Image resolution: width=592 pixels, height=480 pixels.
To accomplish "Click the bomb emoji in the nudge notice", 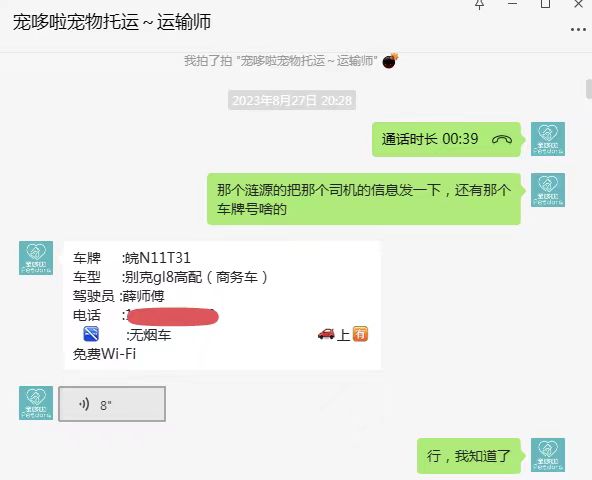I will [390, 60].
